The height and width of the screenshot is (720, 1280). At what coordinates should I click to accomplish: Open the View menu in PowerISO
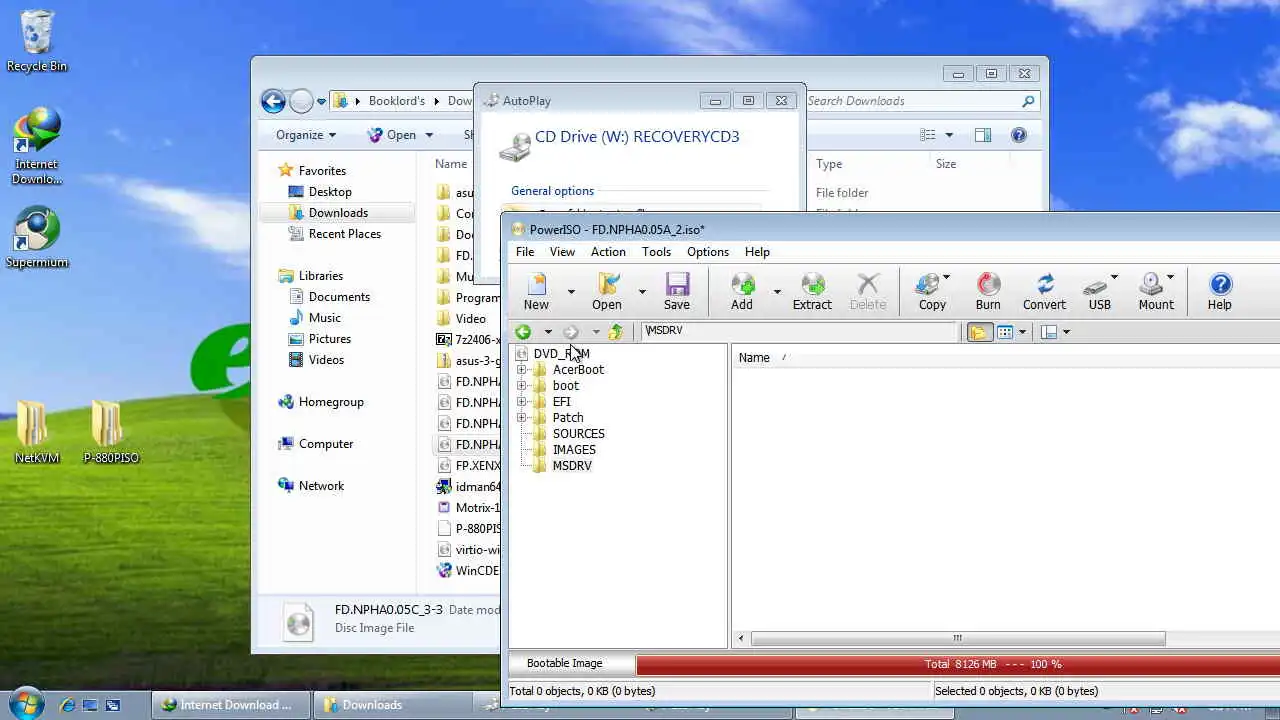(x=562, y=252)
